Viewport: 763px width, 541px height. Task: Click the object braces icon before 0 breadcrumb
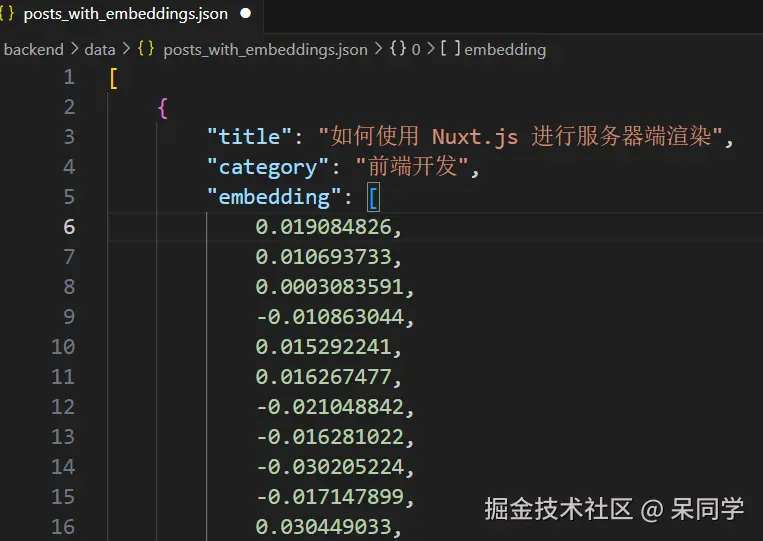(x=398, y=48)
